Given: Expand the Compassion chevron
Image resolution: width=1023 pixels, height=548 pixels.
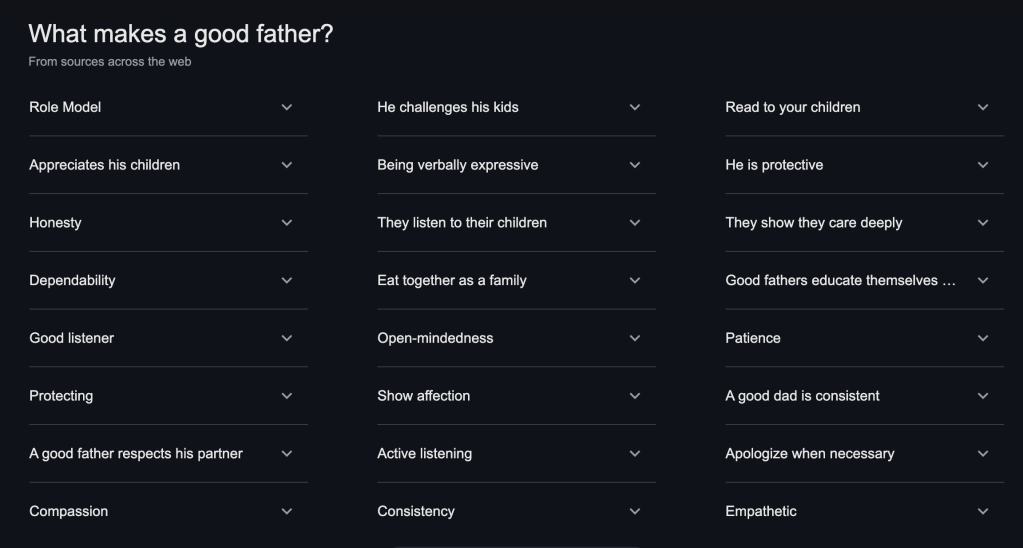Looking at the screenshot, I should tap(287, 512).
